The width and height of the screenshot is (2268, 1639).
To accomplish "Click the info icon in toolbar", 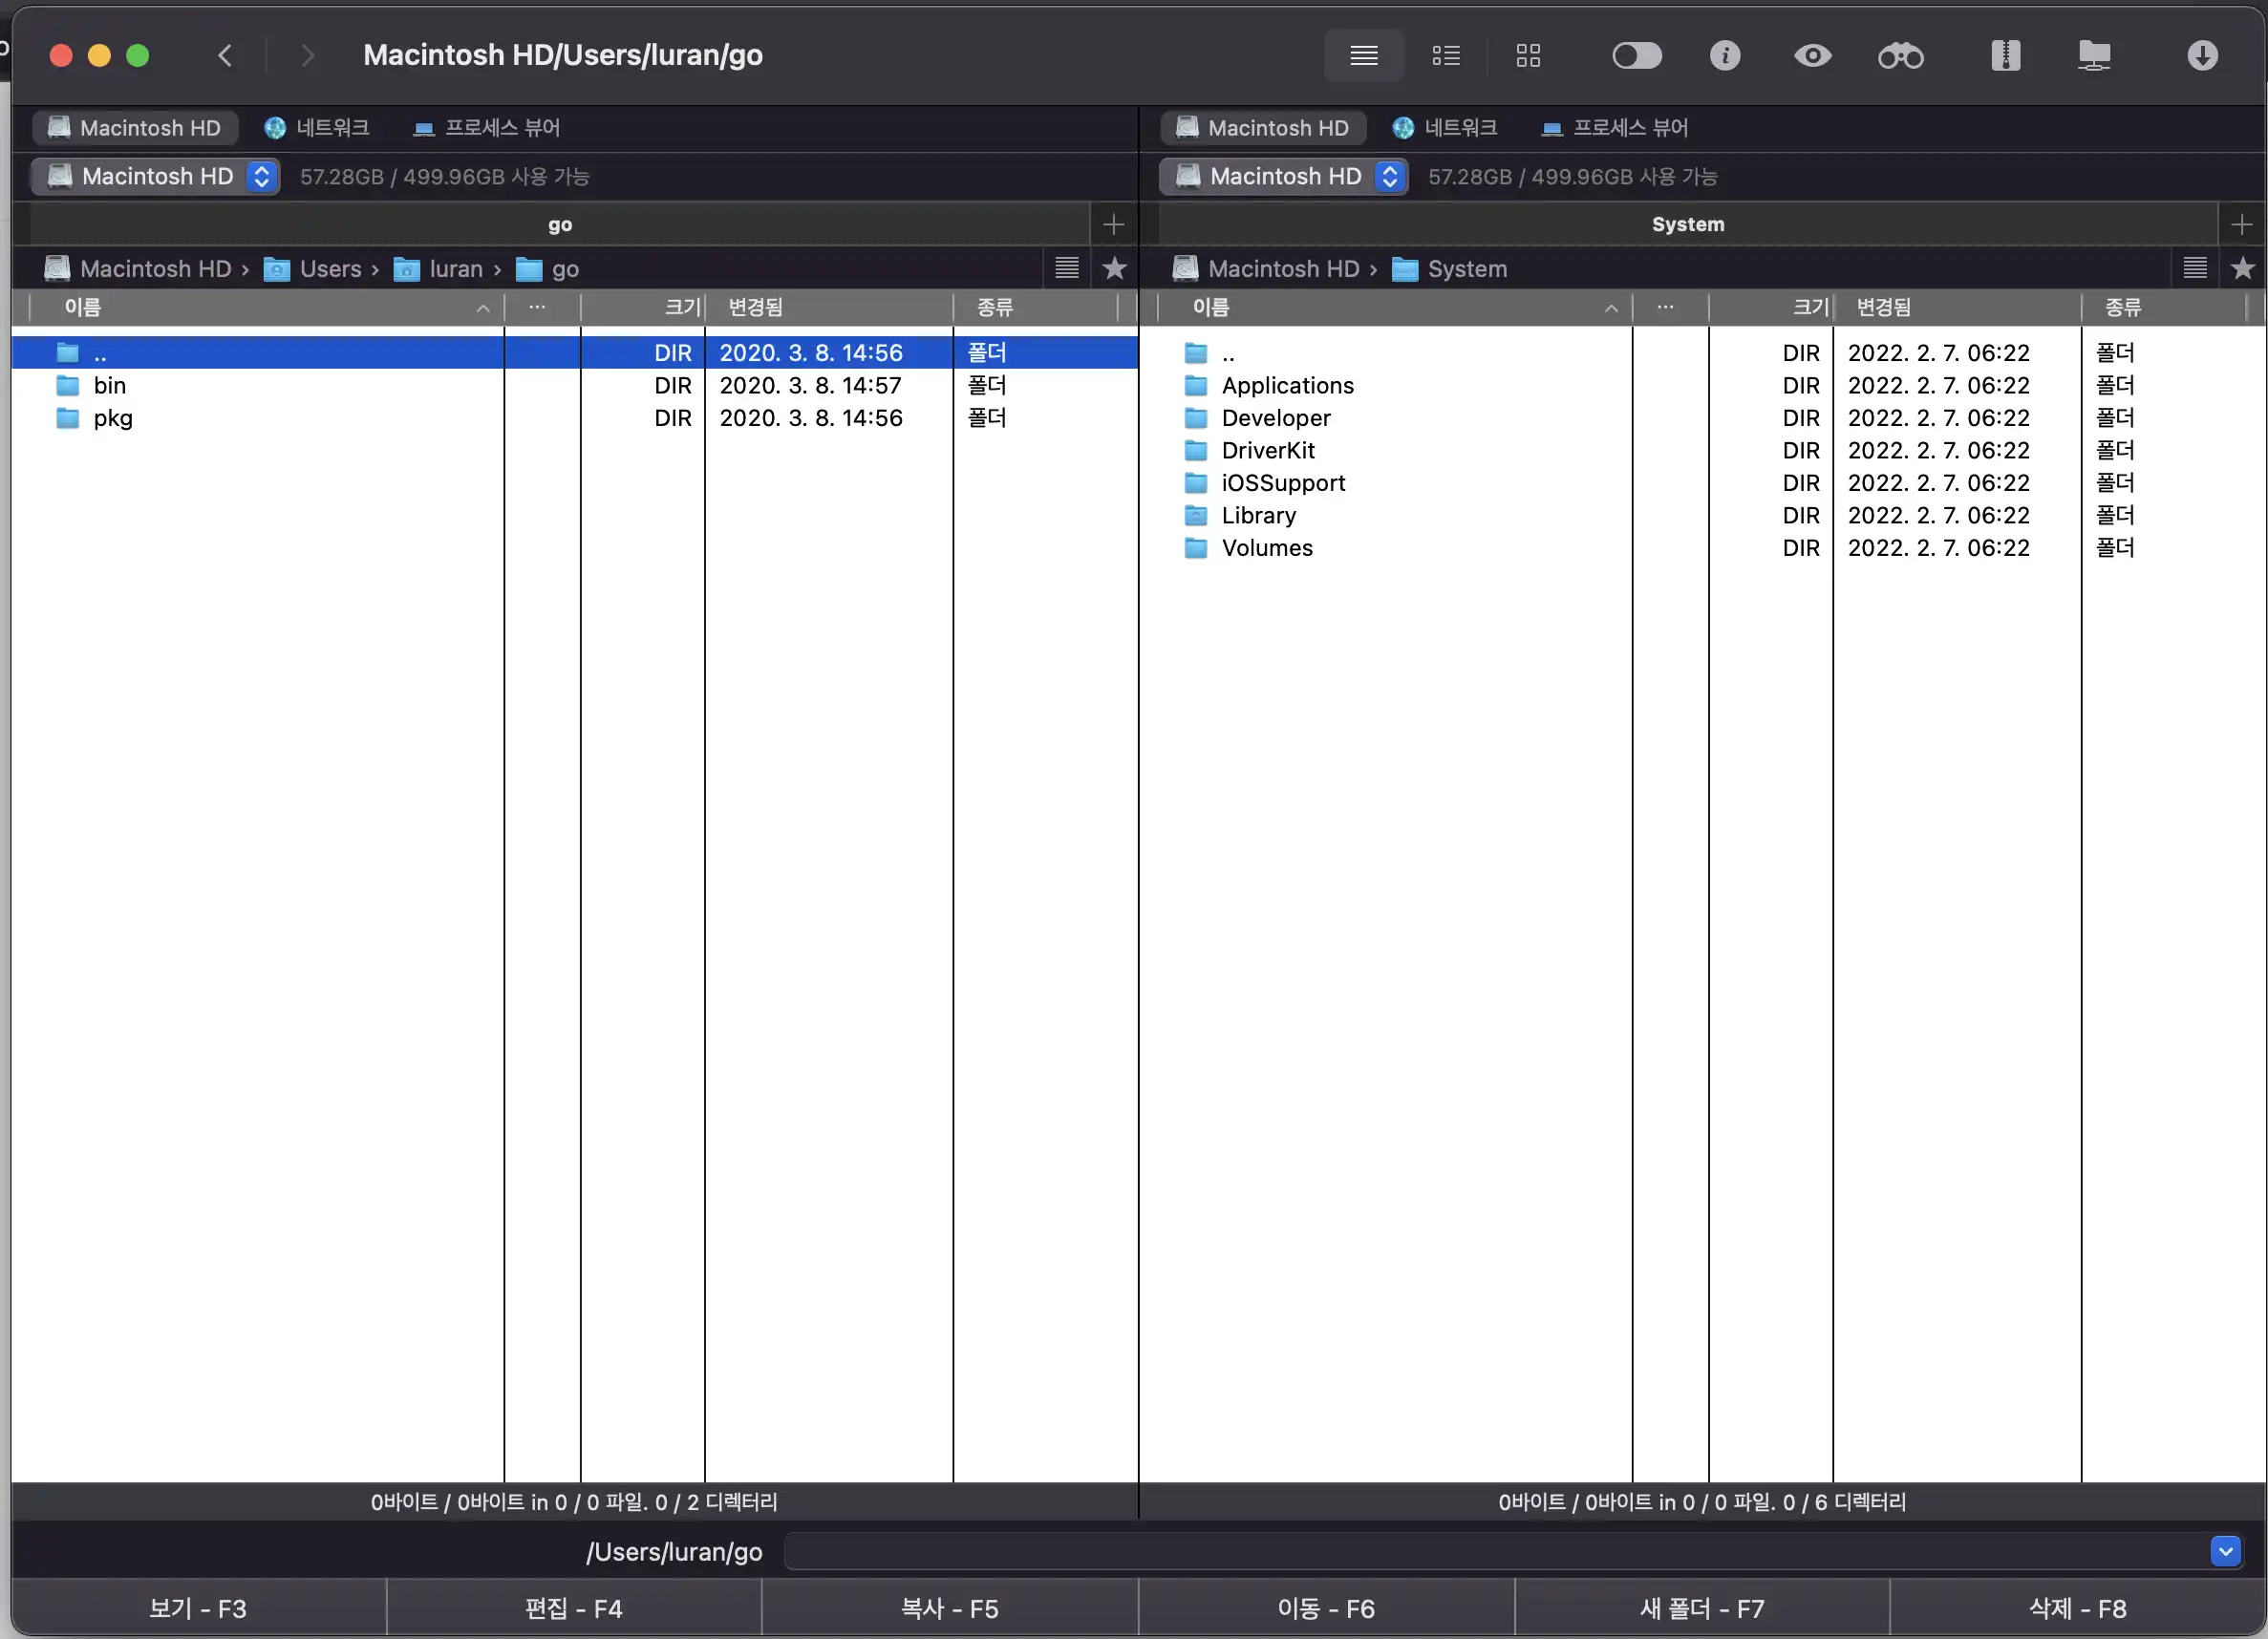I will [1725, 56].
